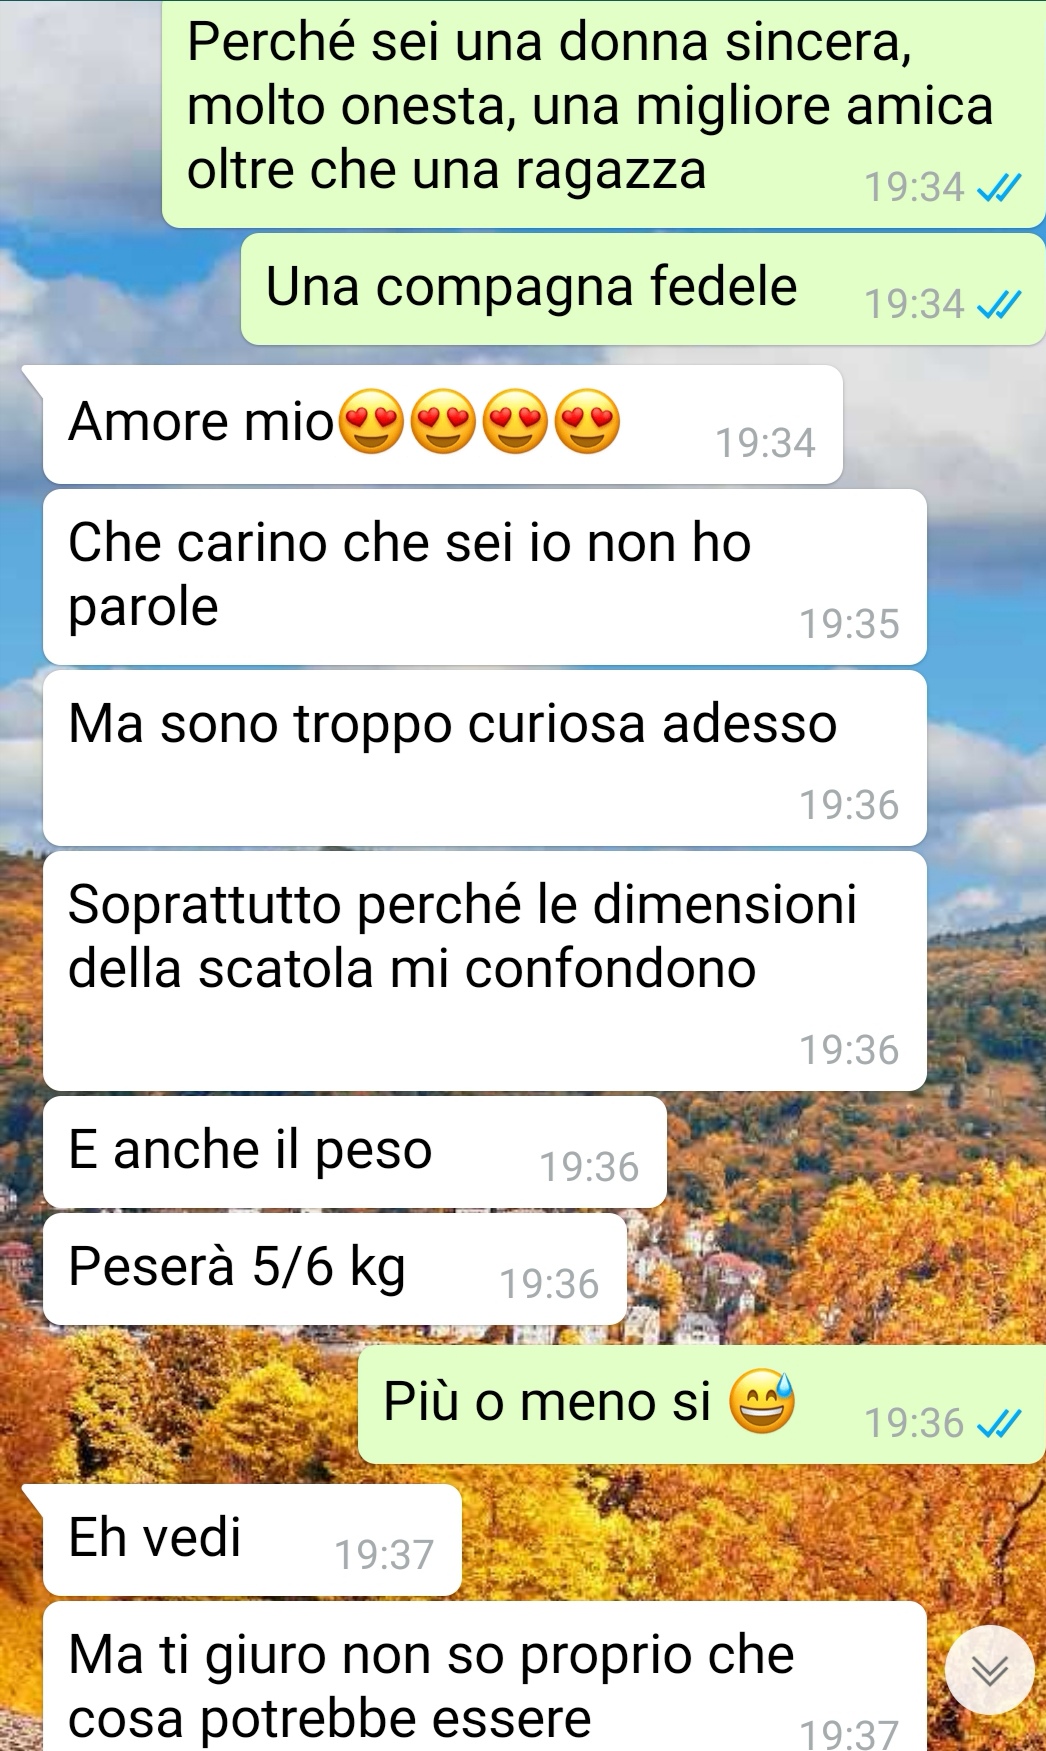Tap read ticks beside 'Più o meno si'
The height and width of the screenshot is (1751, 1046).
click(999, 1423)
